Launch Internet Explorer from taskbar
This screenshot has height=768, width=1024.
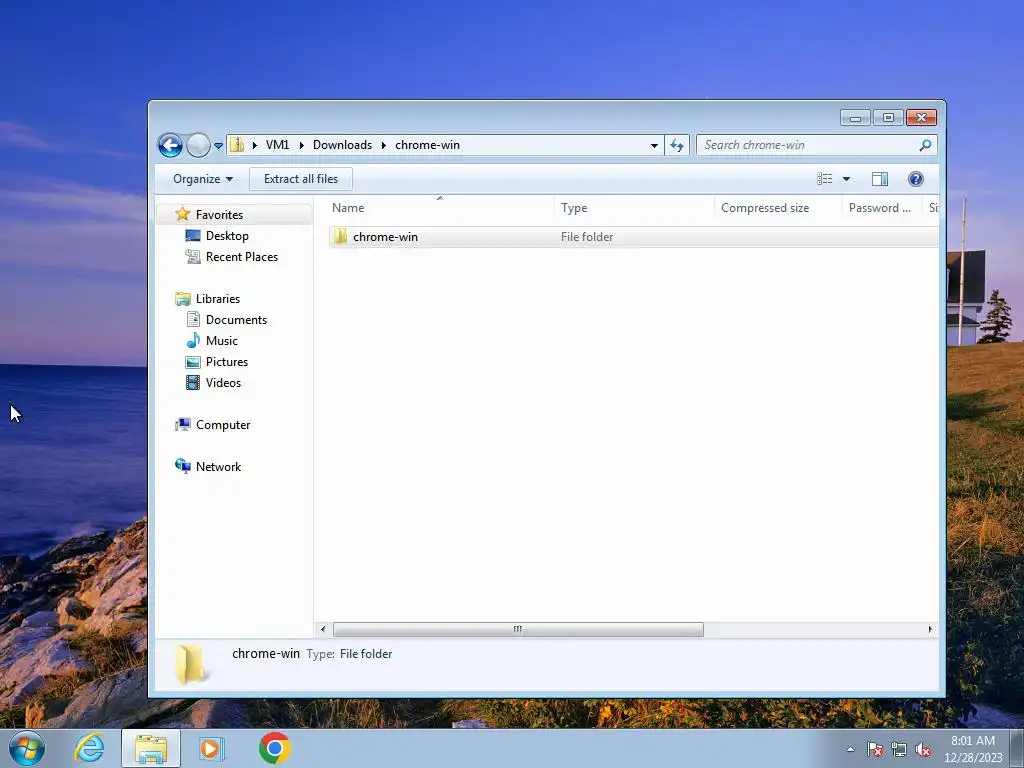tap(89, 748)
